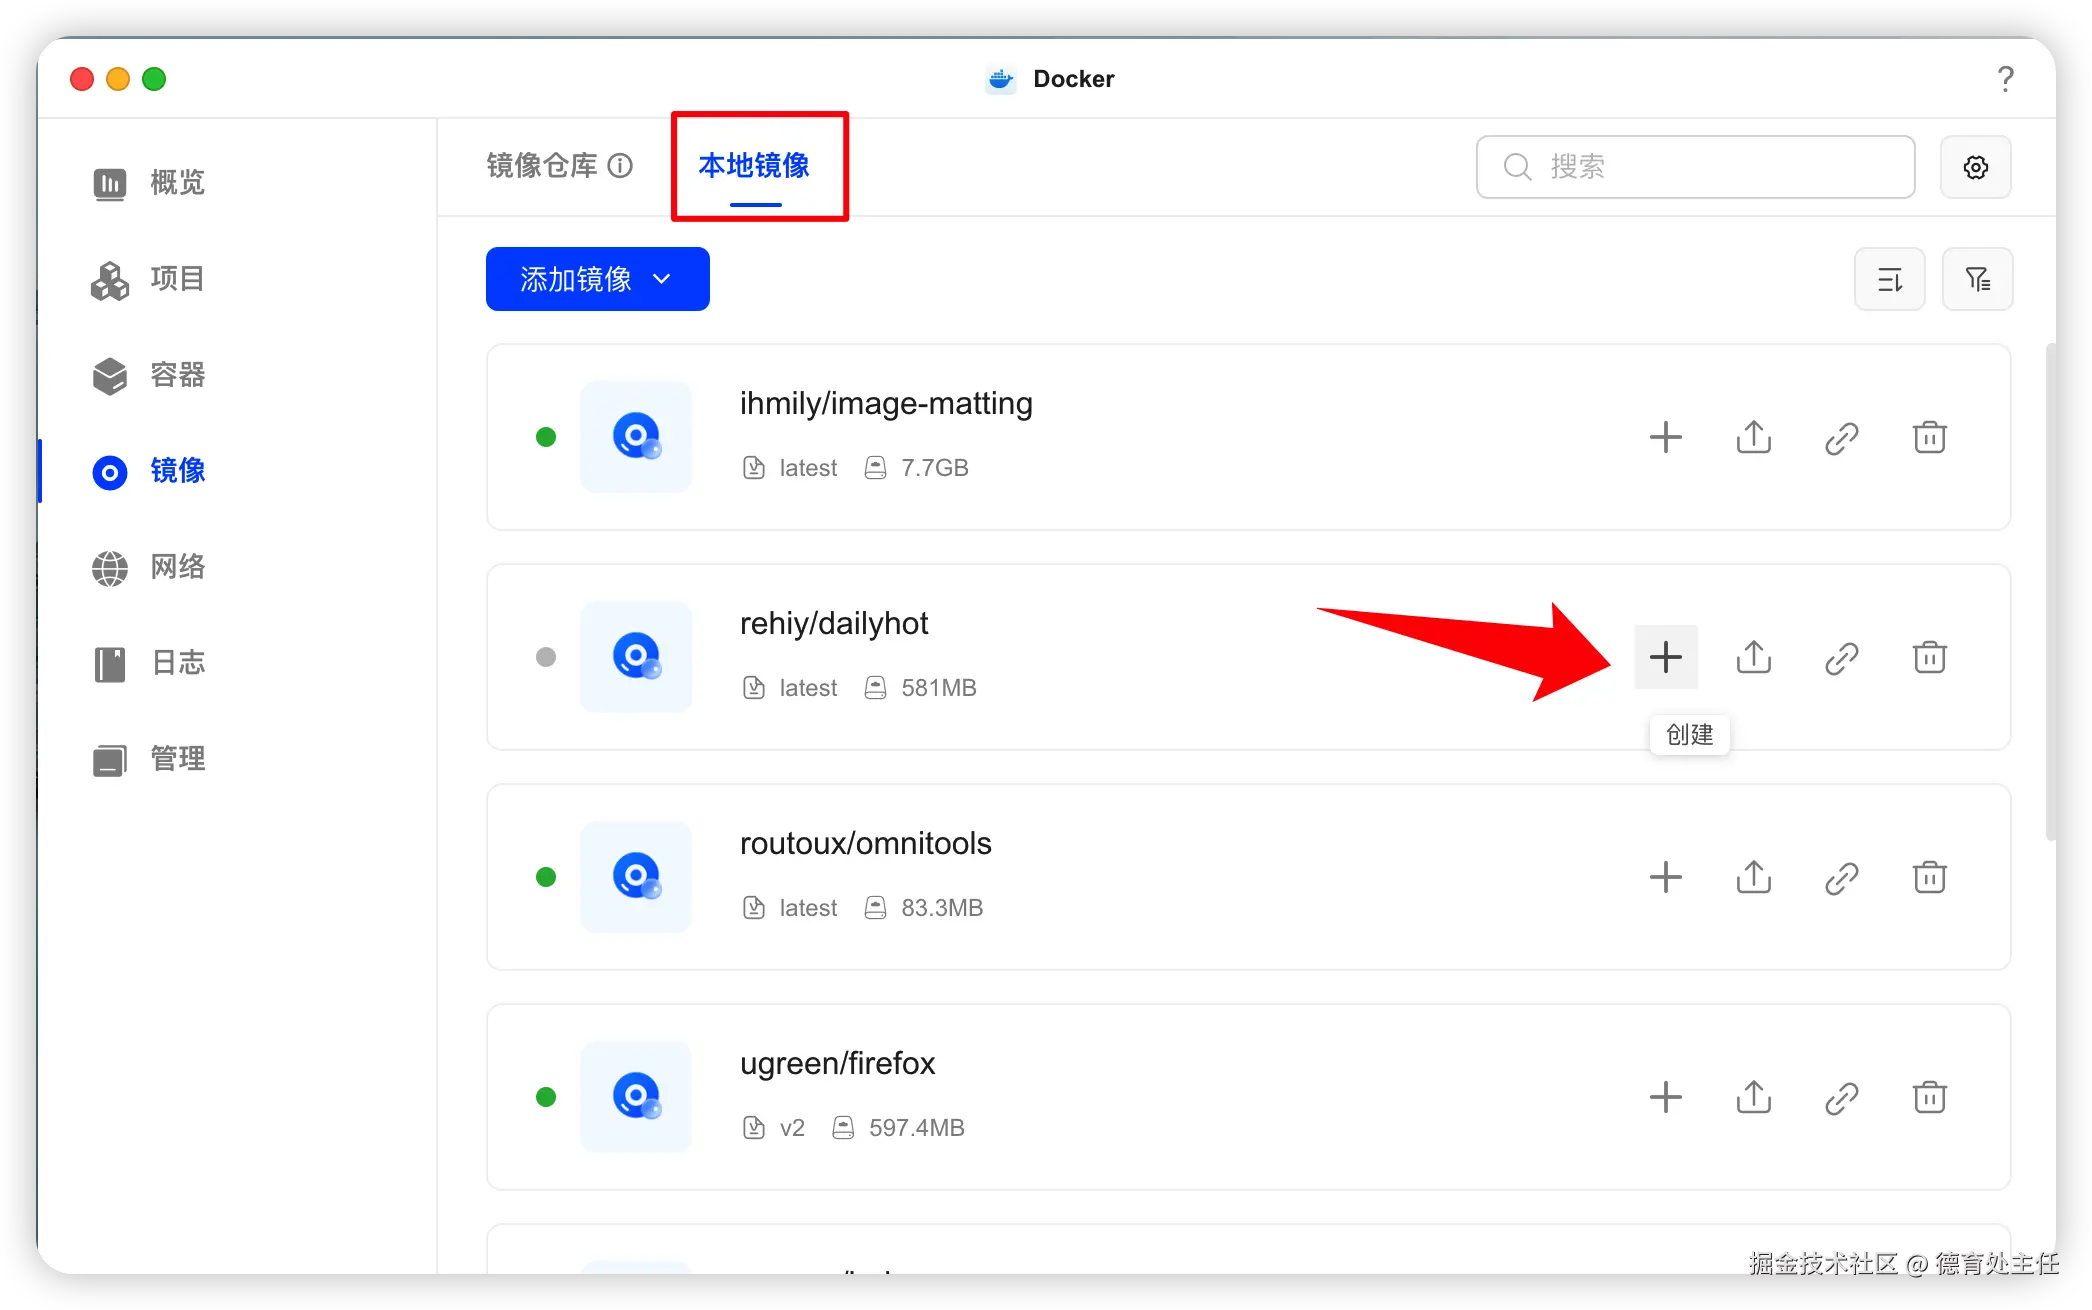Export the rehiy/dailyhot image
Viewport: 2092px width, 1310px height.
click(x=1754, y=657)
